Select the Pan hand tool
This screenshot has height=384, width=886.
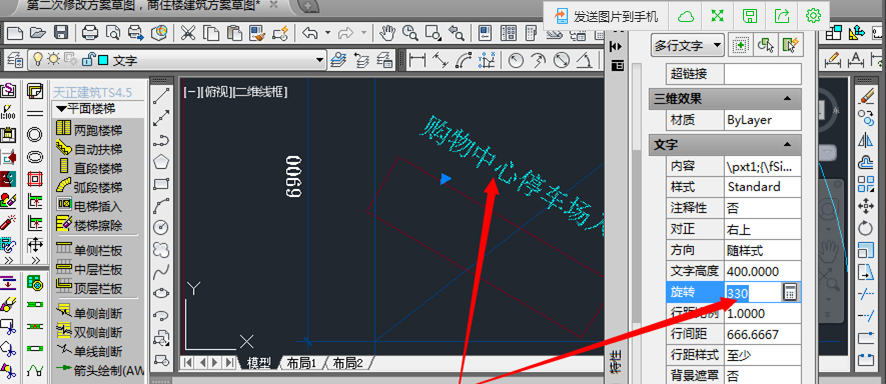(x=387, y=33)
